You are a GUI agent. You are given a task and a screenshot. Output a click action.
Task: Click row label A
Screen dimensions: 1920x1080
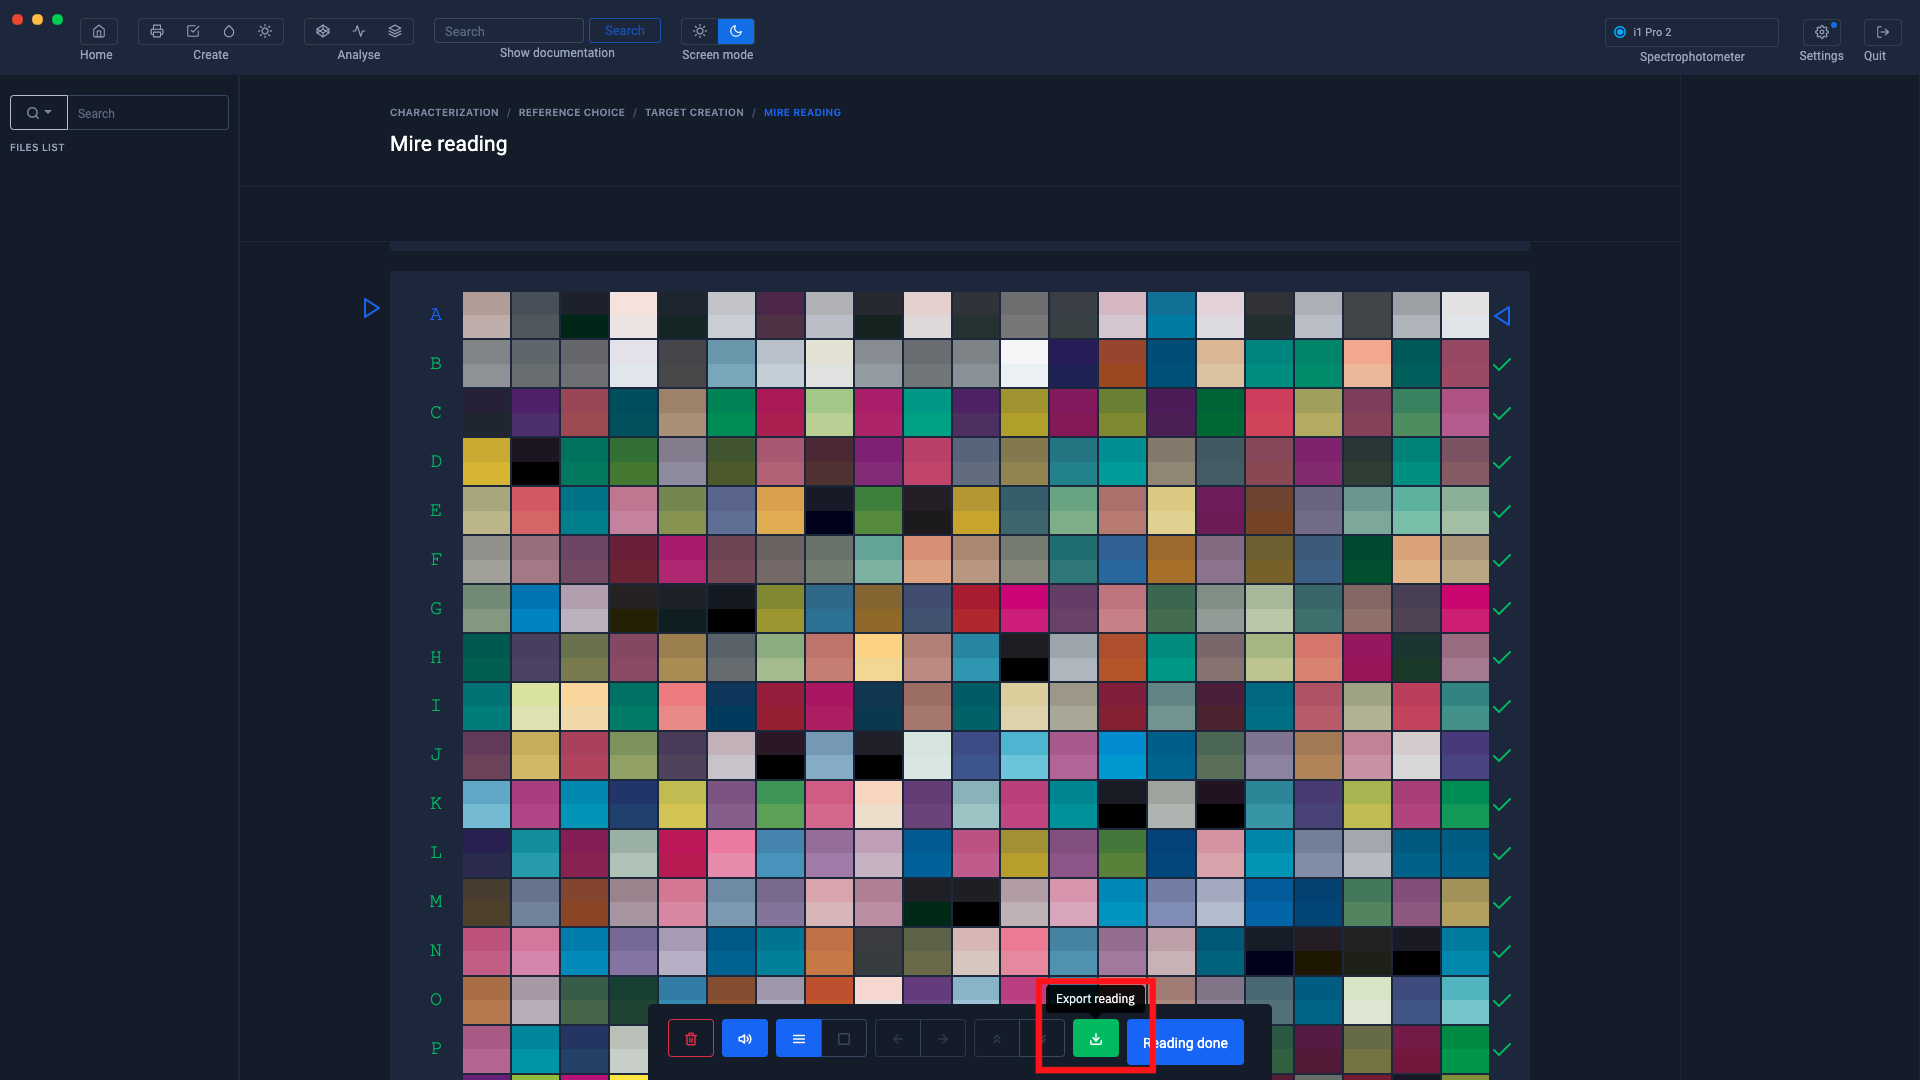click(x=436, y=315)
